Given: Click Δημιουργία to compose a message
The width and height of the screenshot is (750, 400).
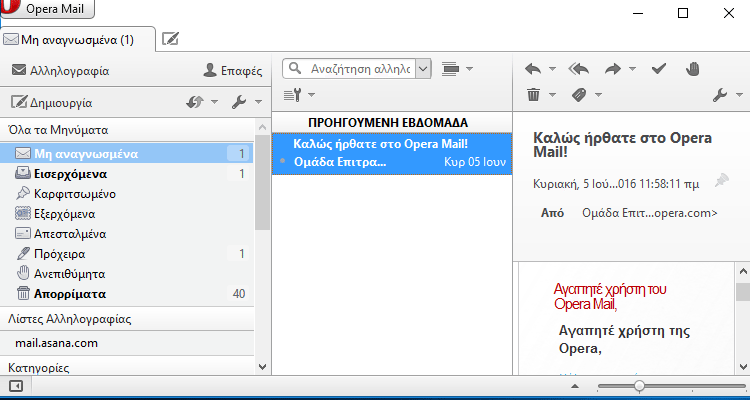Looking at the screenshot, I should tap(52, 102).
